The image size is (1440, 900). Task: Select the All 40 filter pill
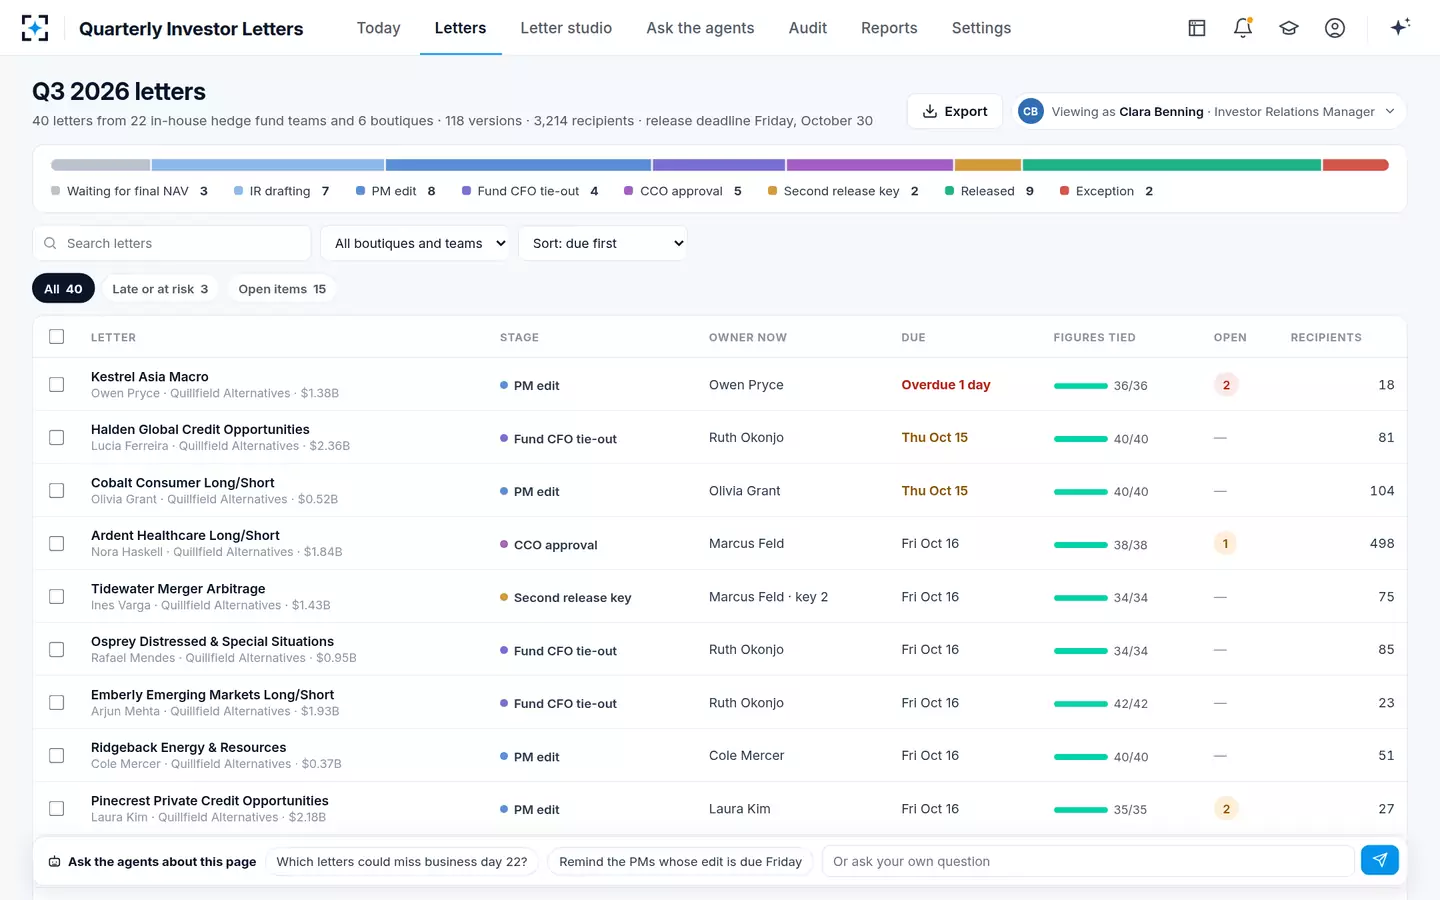[x=63, y=289]
